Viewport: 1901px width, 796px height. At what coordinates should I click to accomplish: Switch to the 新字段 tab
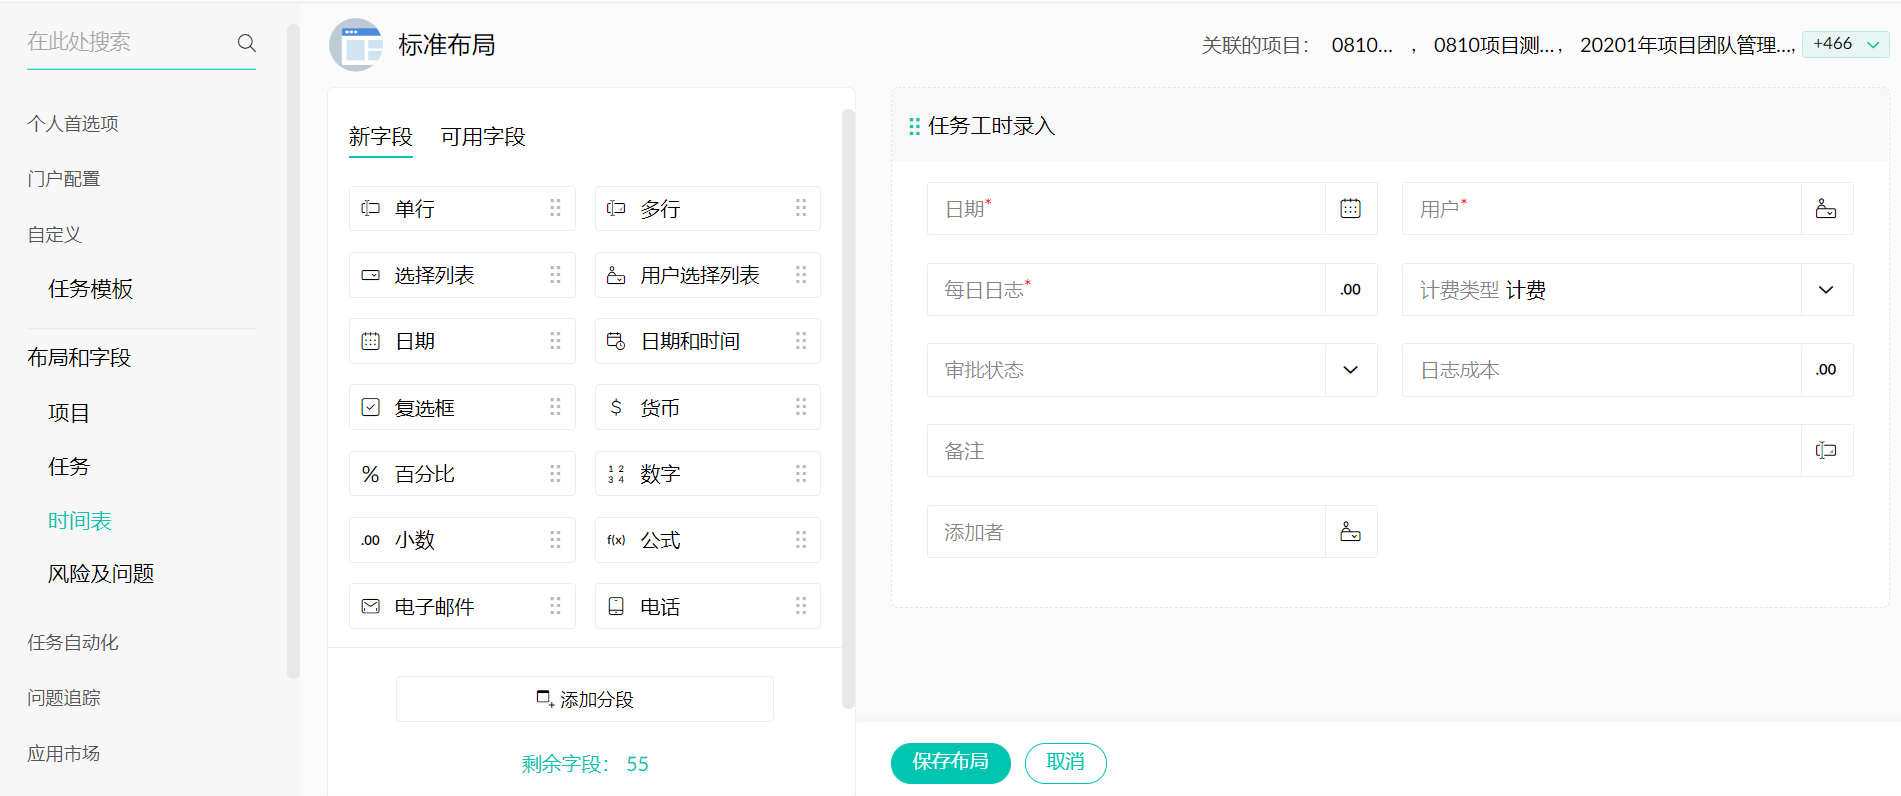380,137
